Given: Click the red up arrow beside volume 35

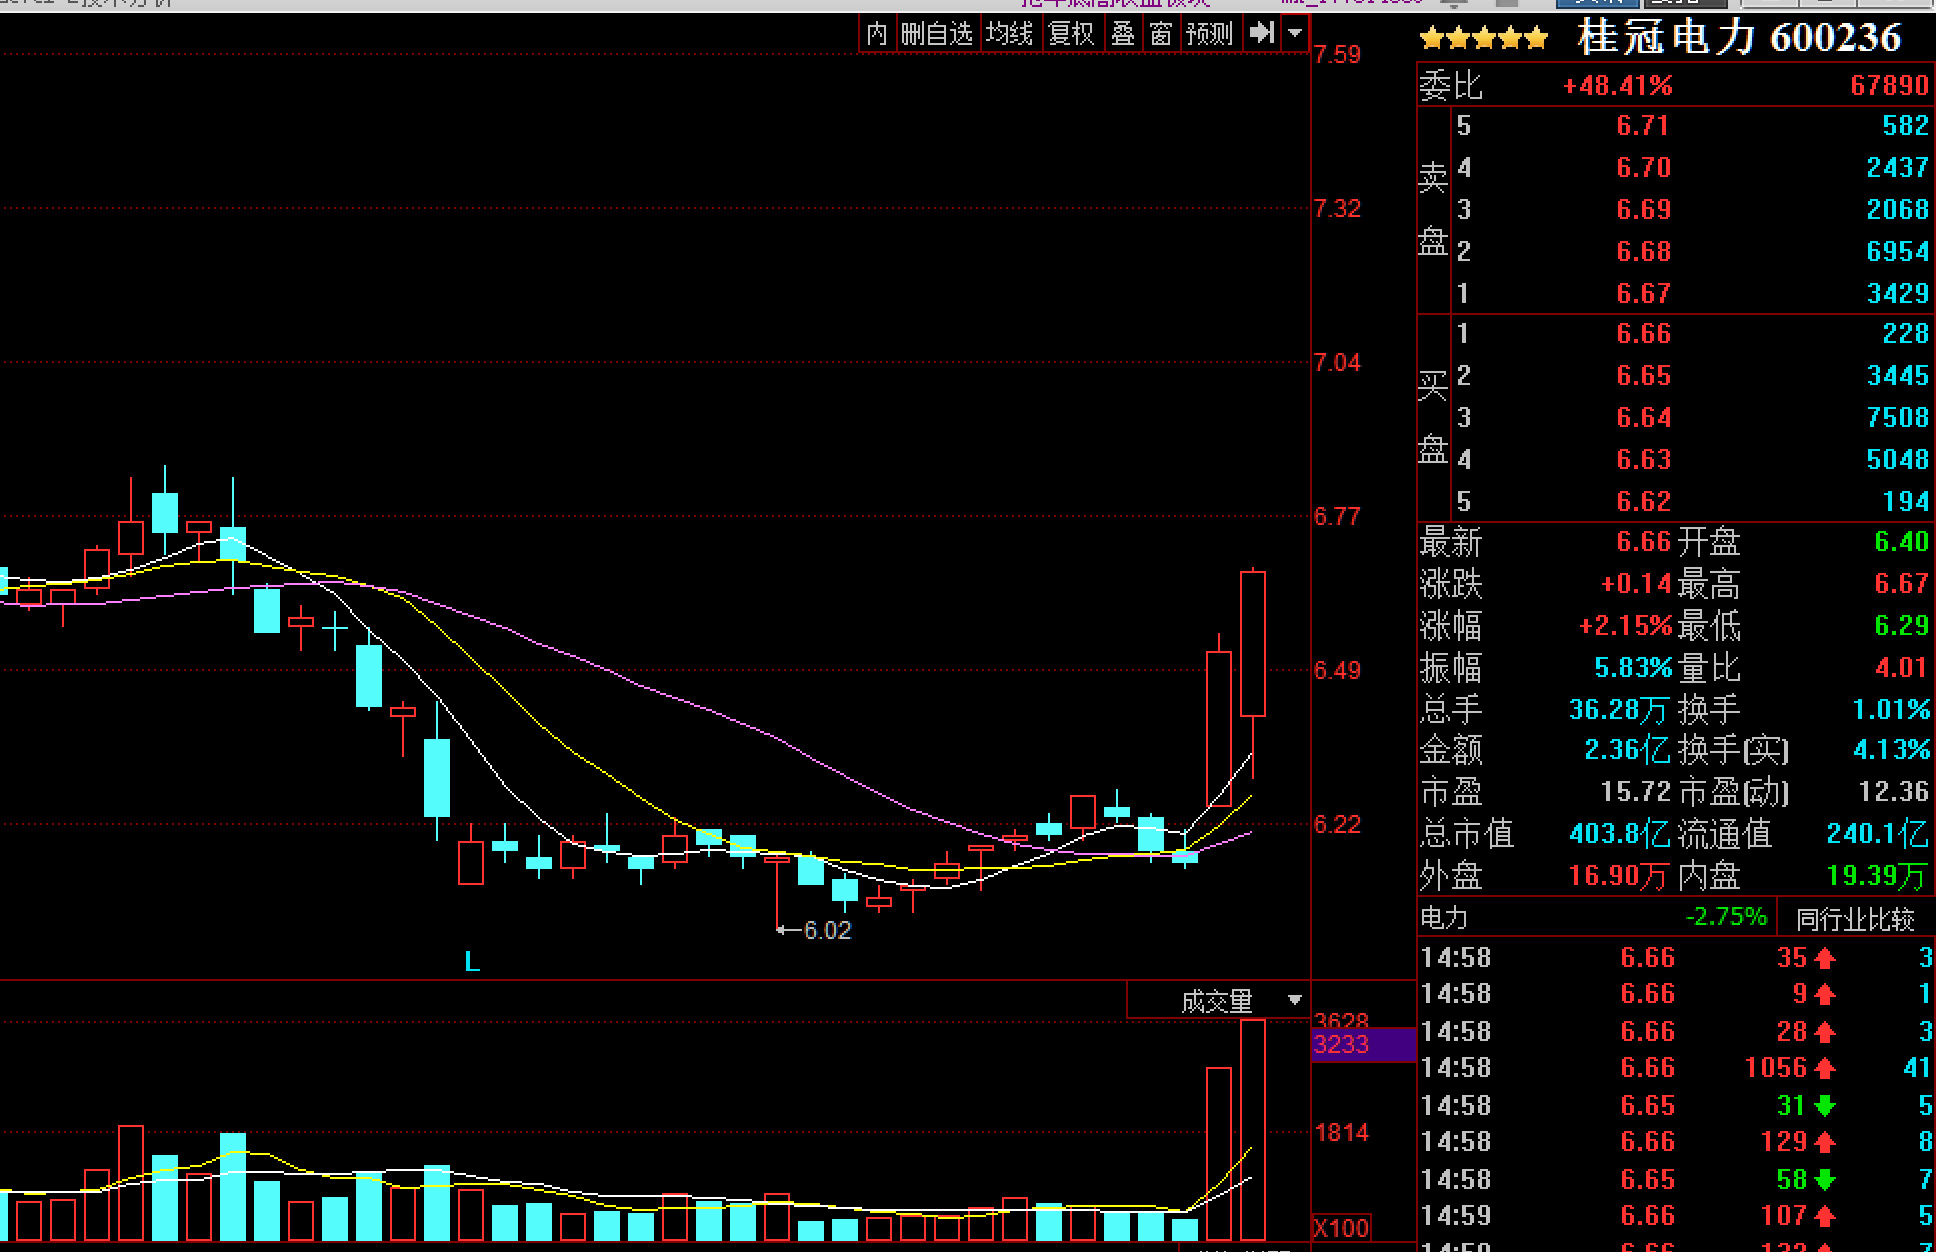Looking at the screenshot, I should pyautogui.click(x=1825, y=958).
